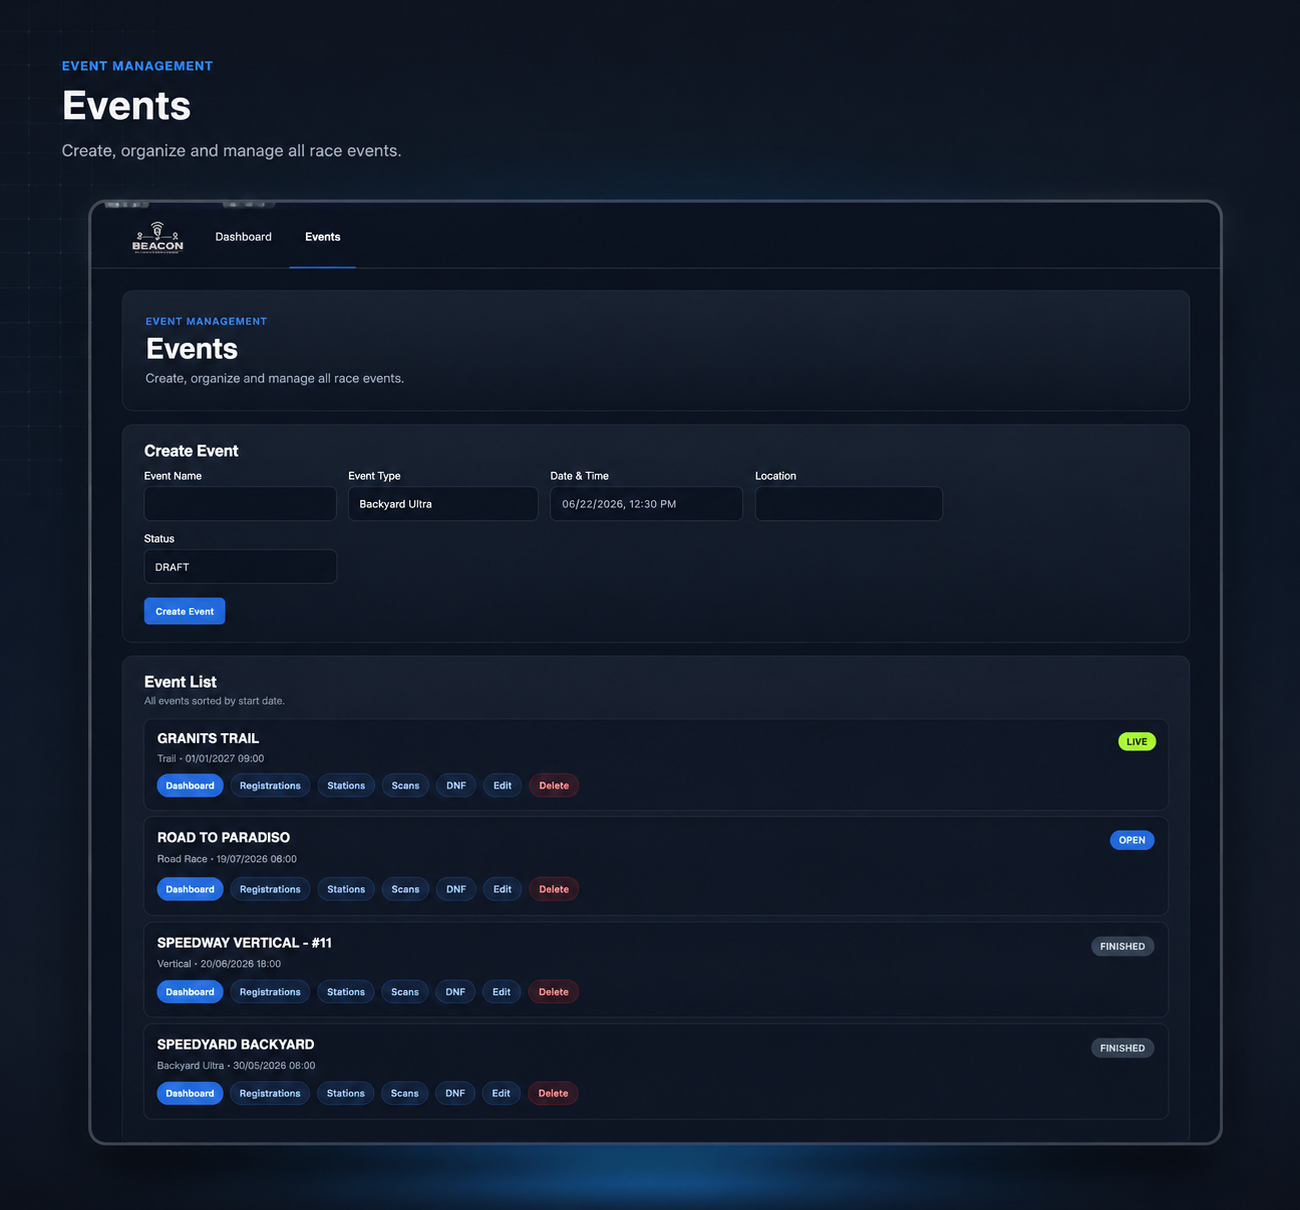Open the Dashboard navigation tab

click(x=243, y=237)
